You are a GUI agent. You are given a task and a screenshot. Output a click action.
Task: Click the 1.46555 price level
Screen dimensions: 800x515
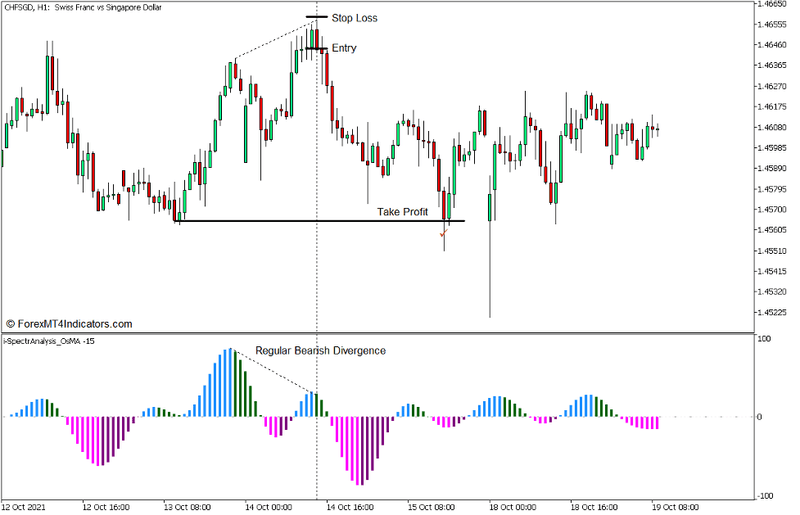pos(772,24)
